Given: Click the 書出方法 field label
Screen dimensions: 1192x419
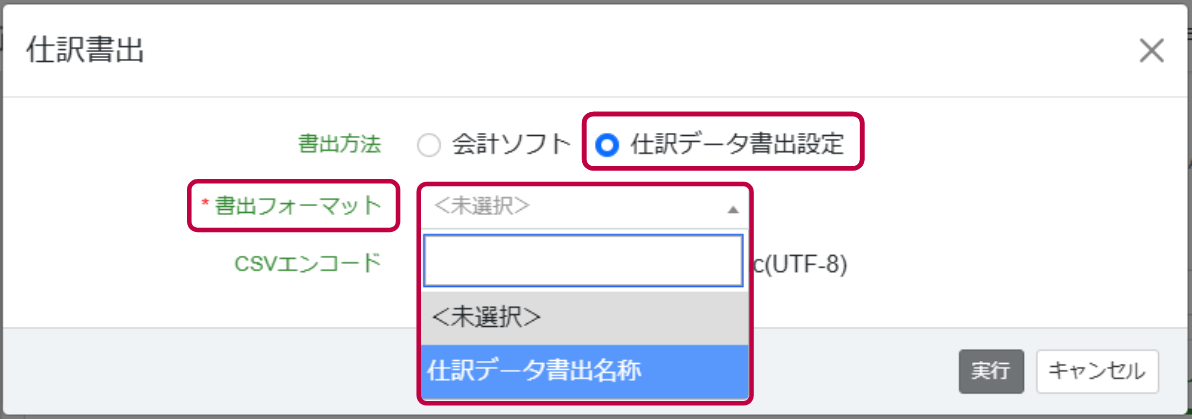Looking at the screenshot, I should coord(340,144).
